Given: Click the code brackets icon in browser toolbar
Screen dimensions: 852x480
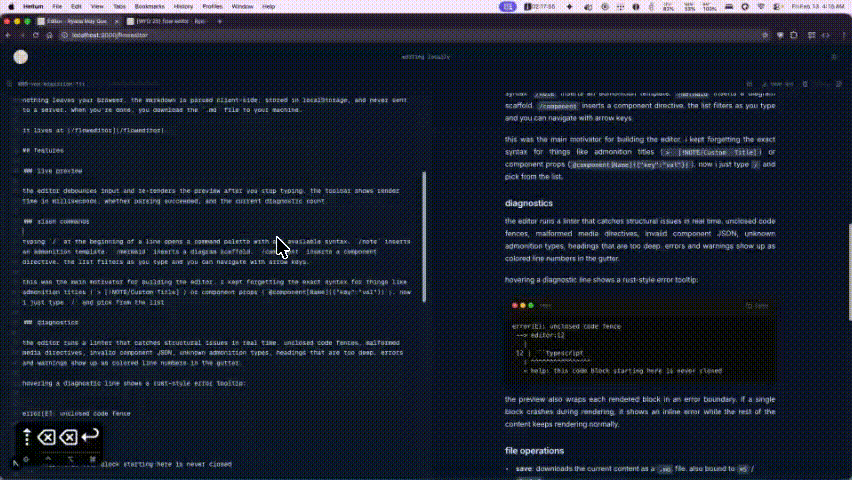Looking at the screenshot, I should click(826, 35).
